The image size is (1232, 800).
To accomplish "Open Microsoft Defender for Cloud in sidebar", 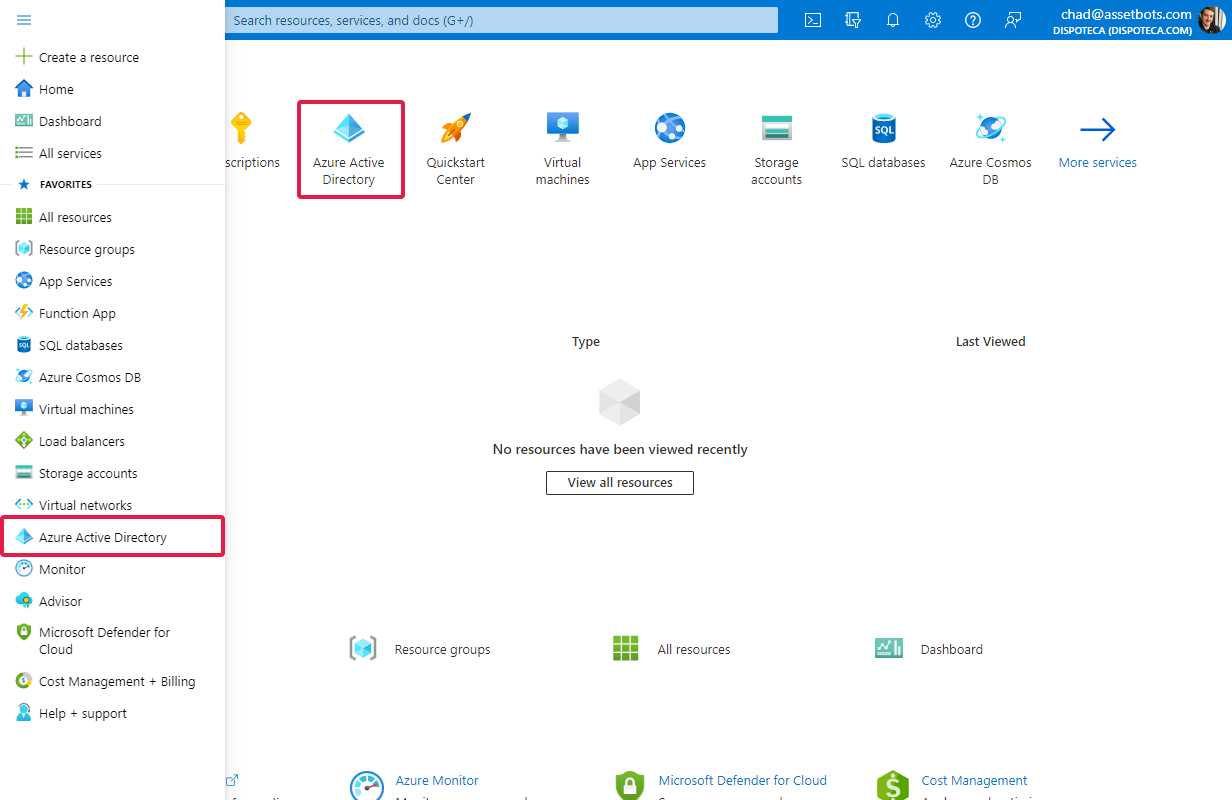I will 112,641.
